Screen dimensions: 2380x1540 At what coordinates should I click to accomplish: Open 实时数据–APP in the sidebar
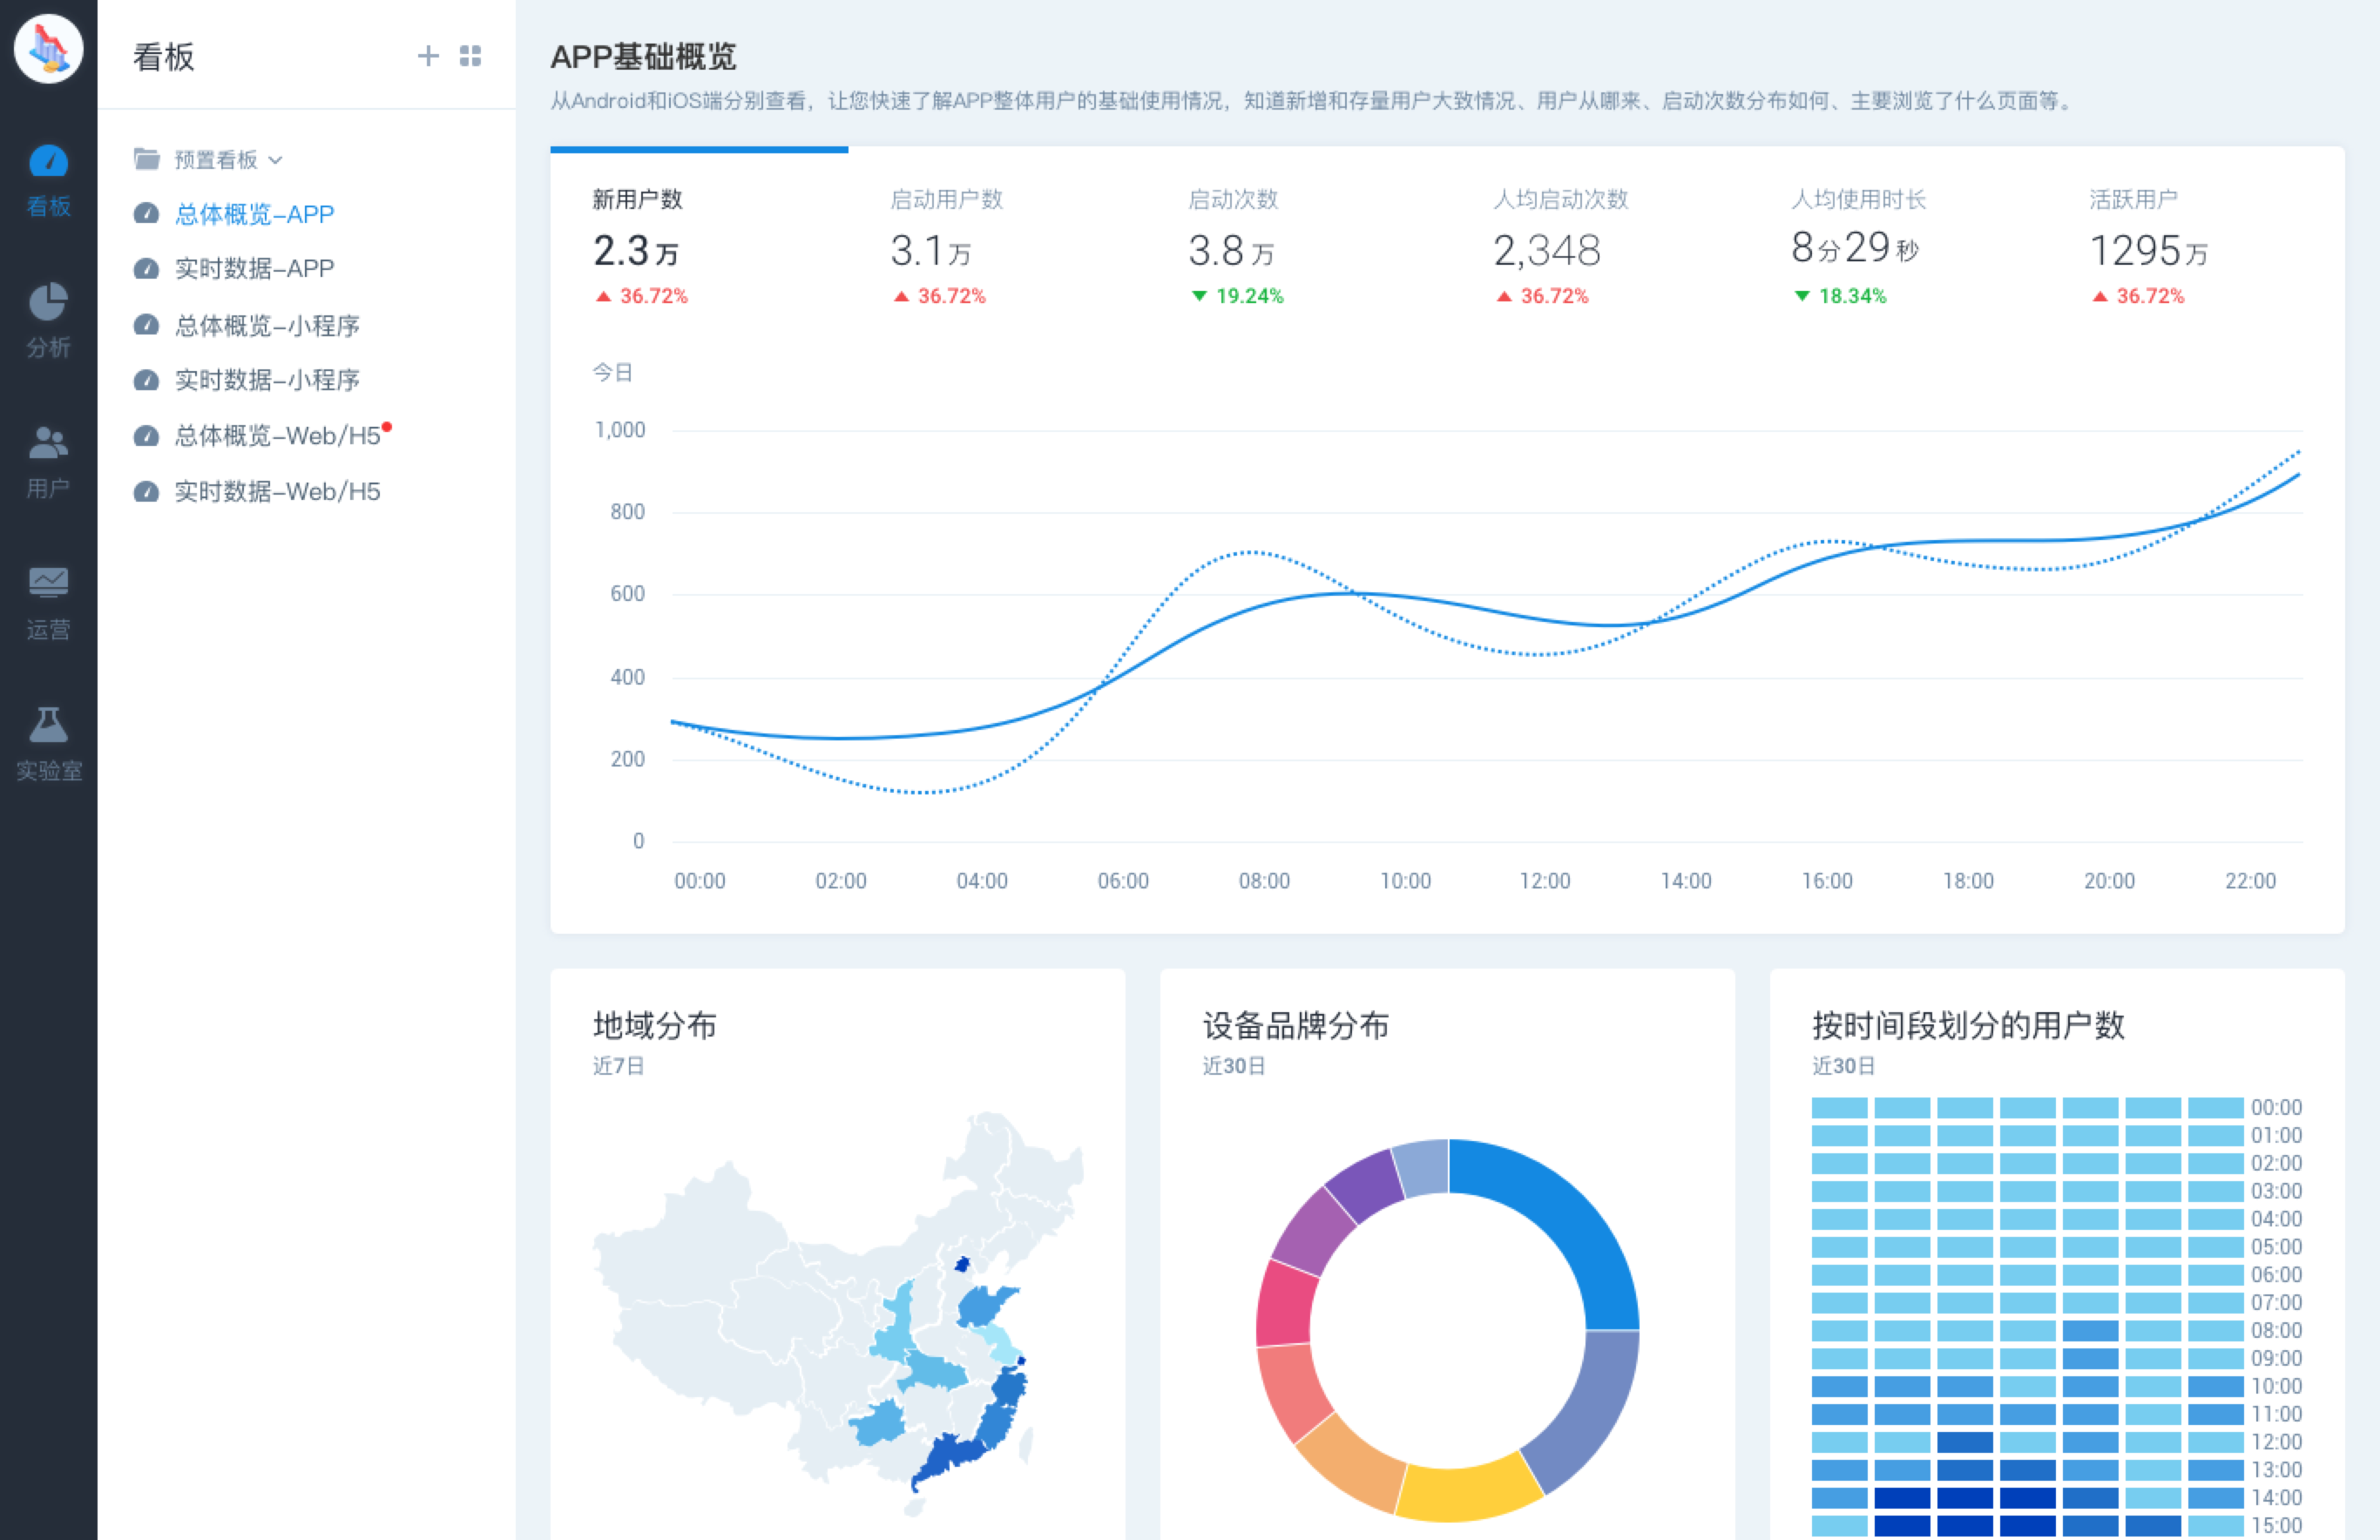(254, 269)
